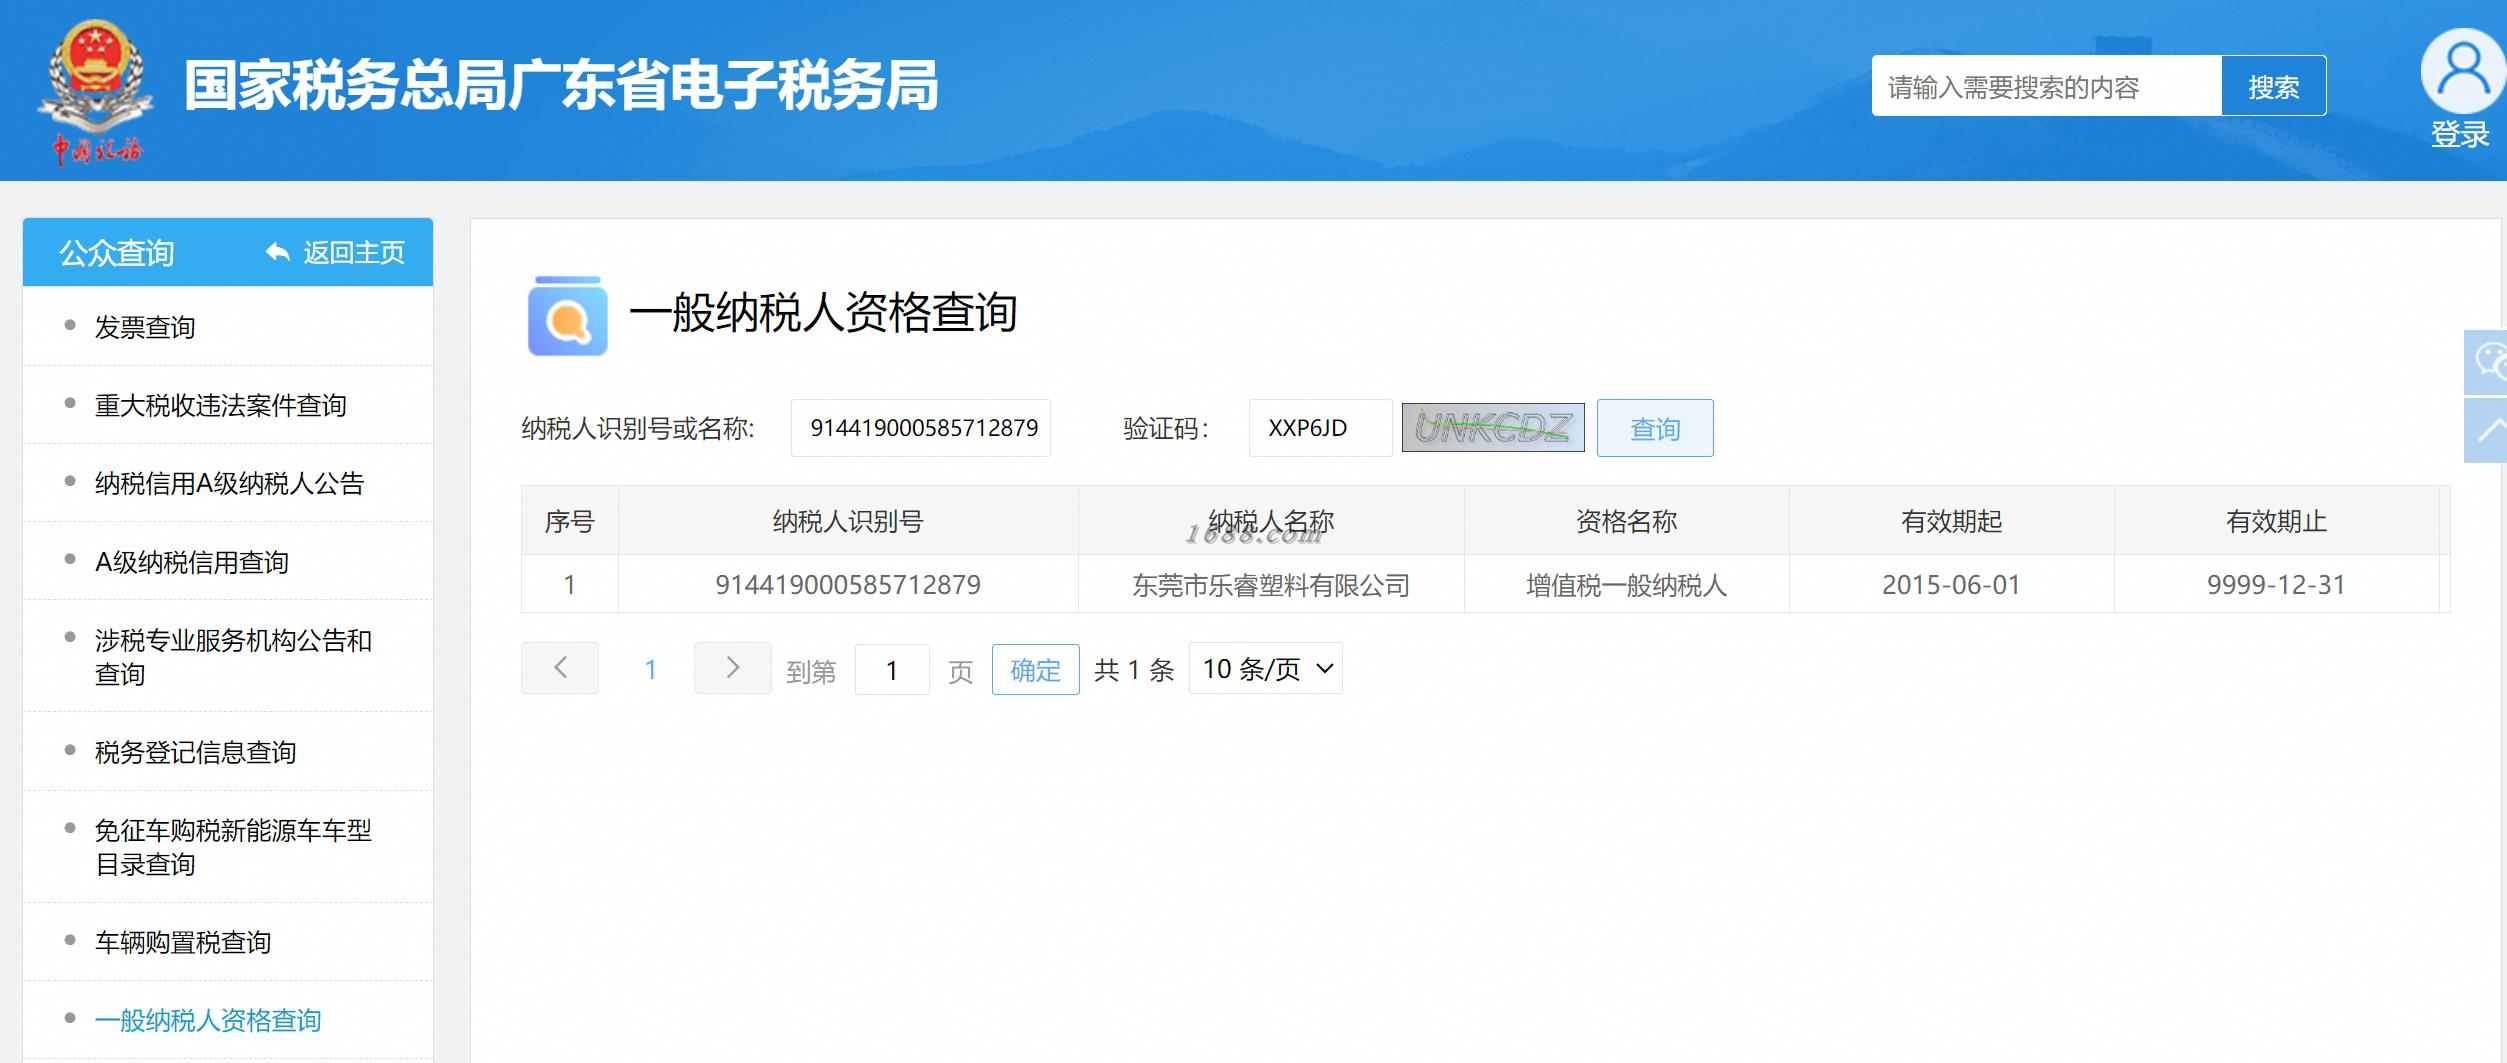Open 免征车购税新能源车车型目录查询 item
The width and height of the screenshot is (2507, 1063).
(x=228, y=847)
